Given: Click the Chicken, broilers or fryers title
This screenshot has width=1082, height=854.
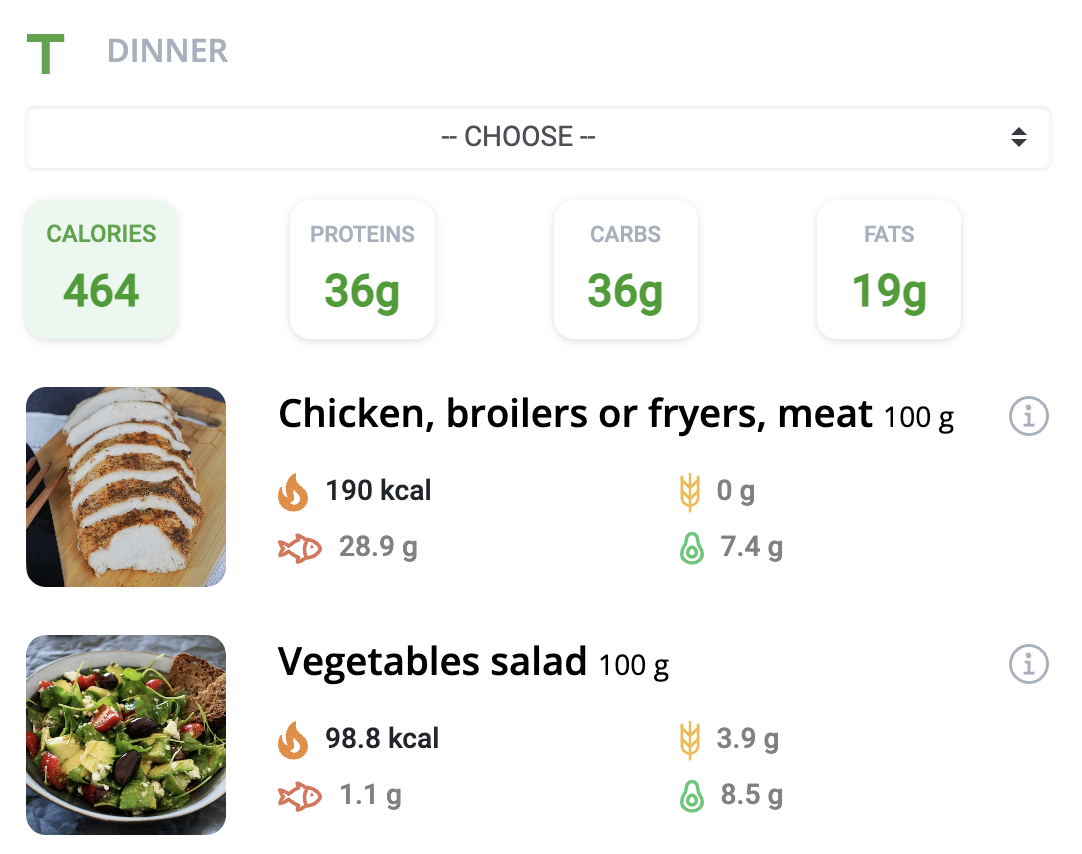Looking at the screenshot, I should tap(576, 414).
